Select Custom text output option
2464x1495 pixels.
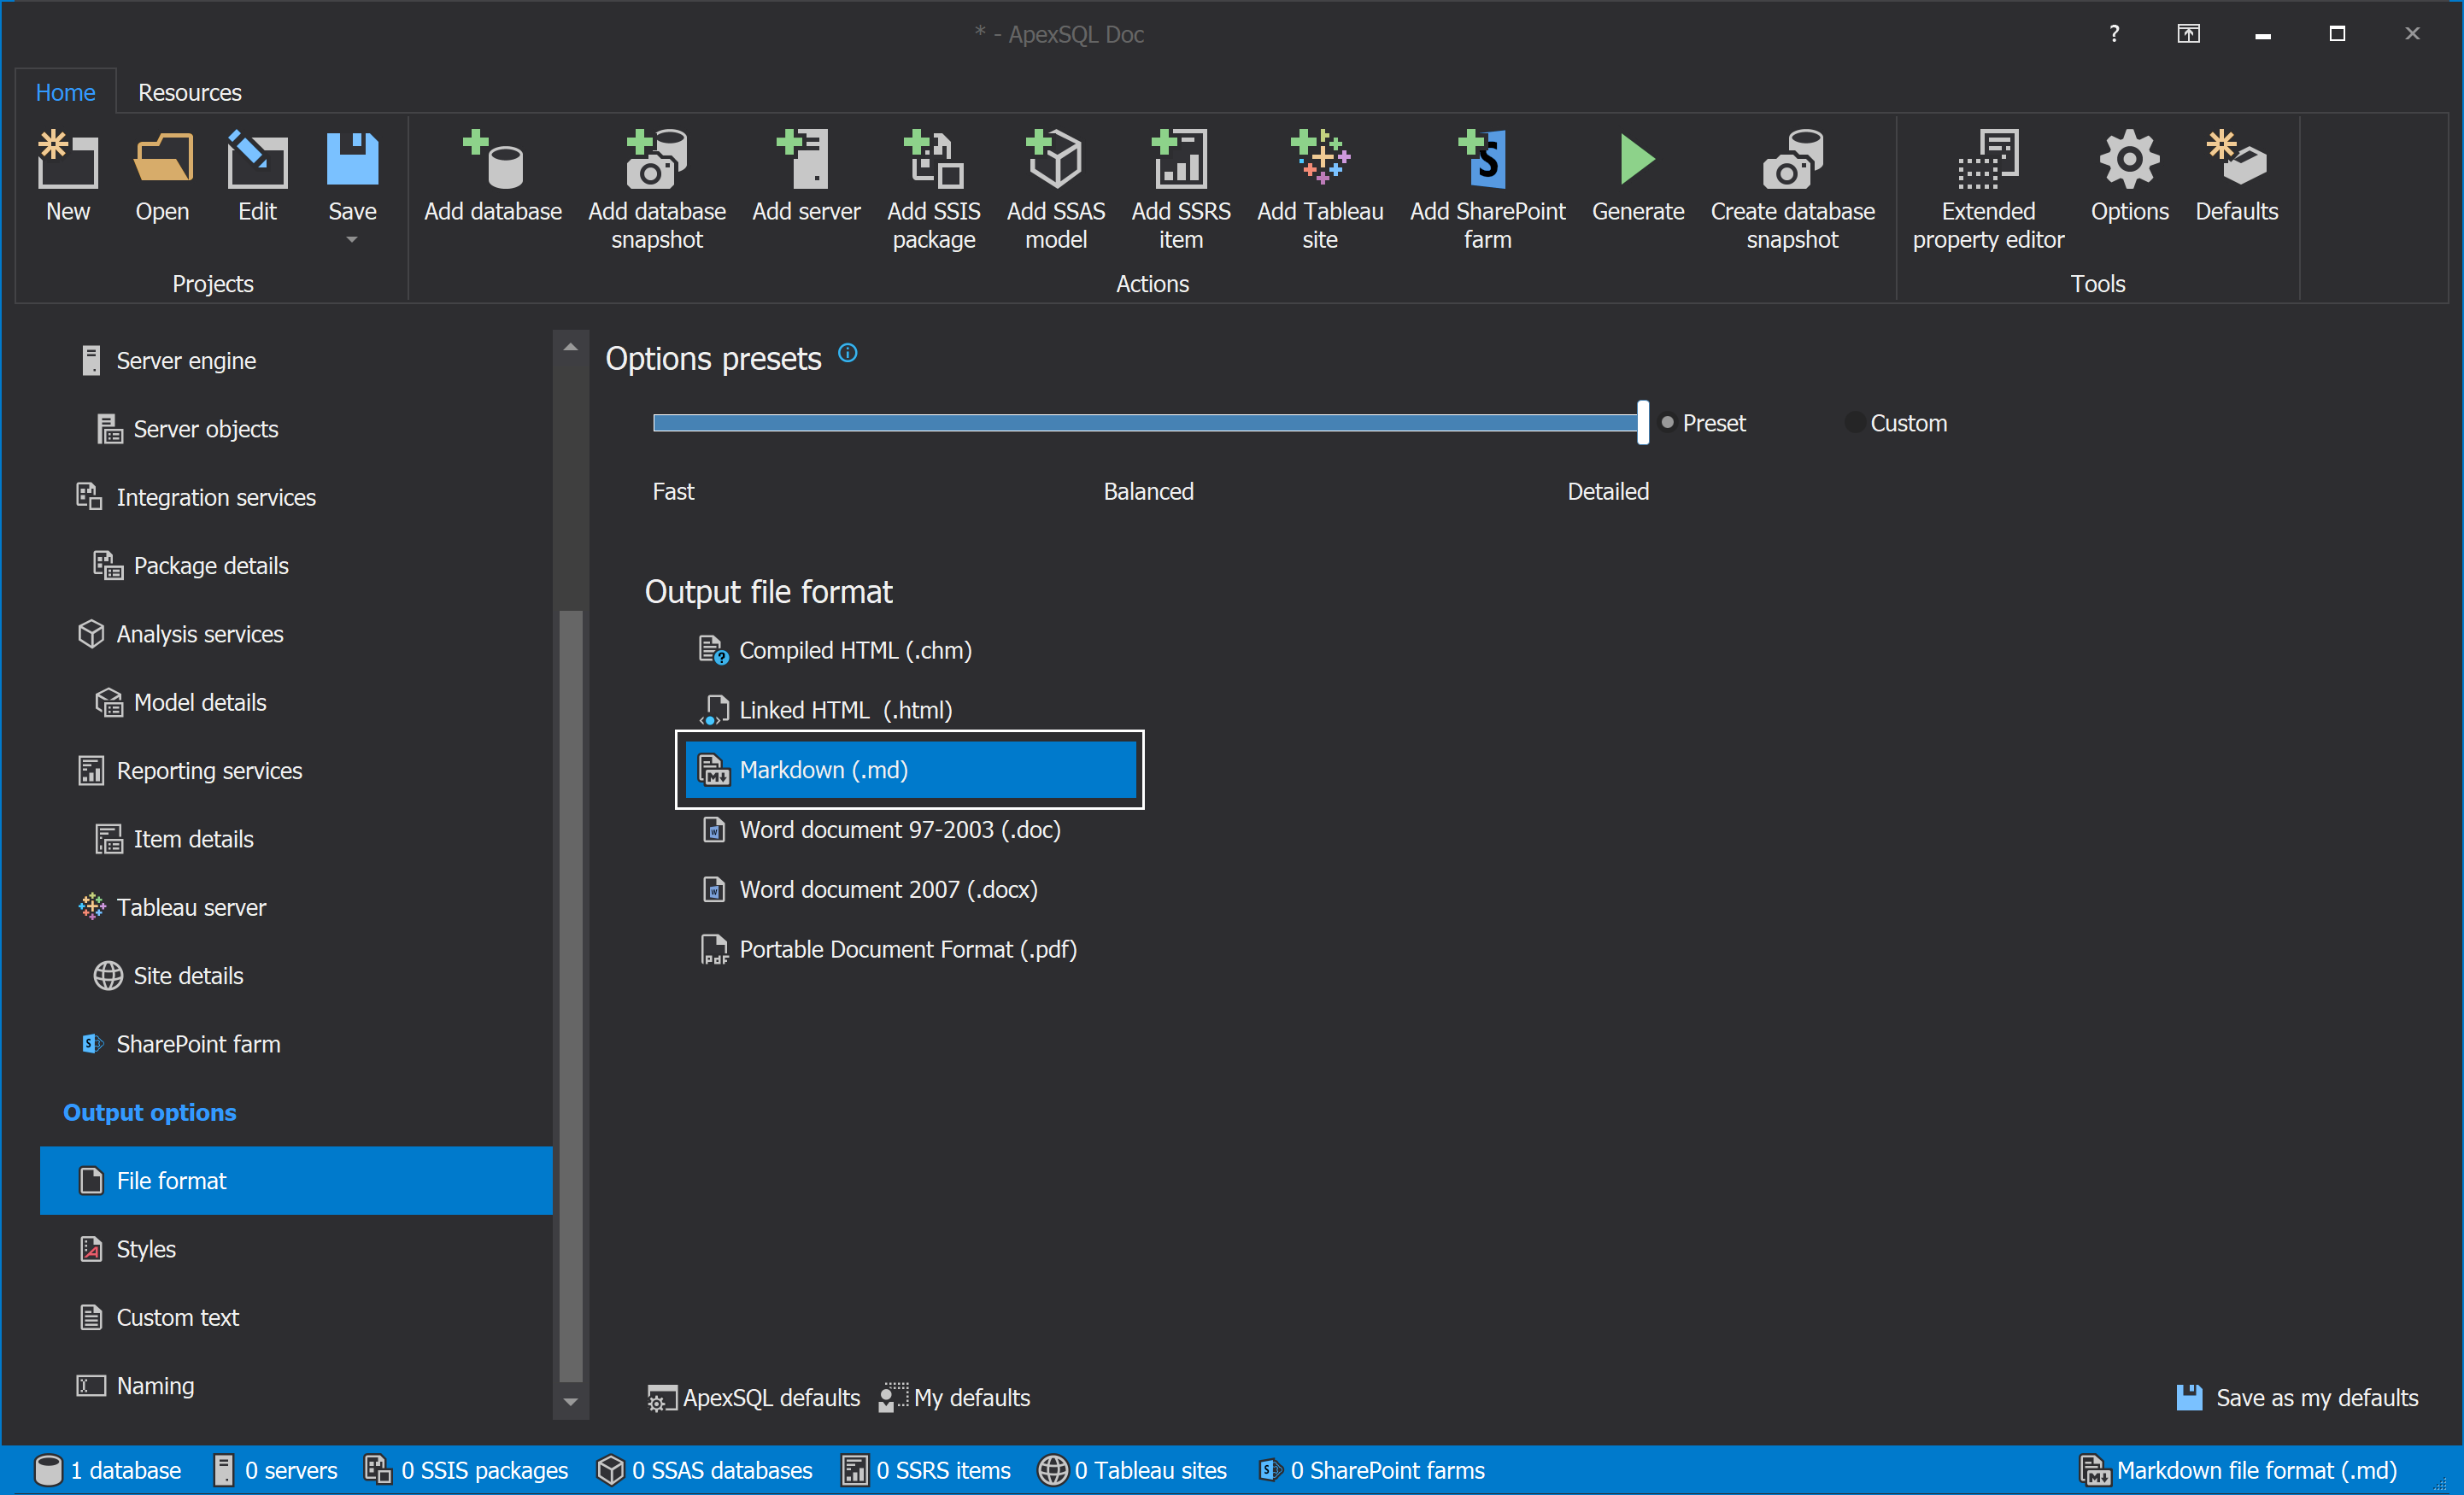[x=296, y=1317]
